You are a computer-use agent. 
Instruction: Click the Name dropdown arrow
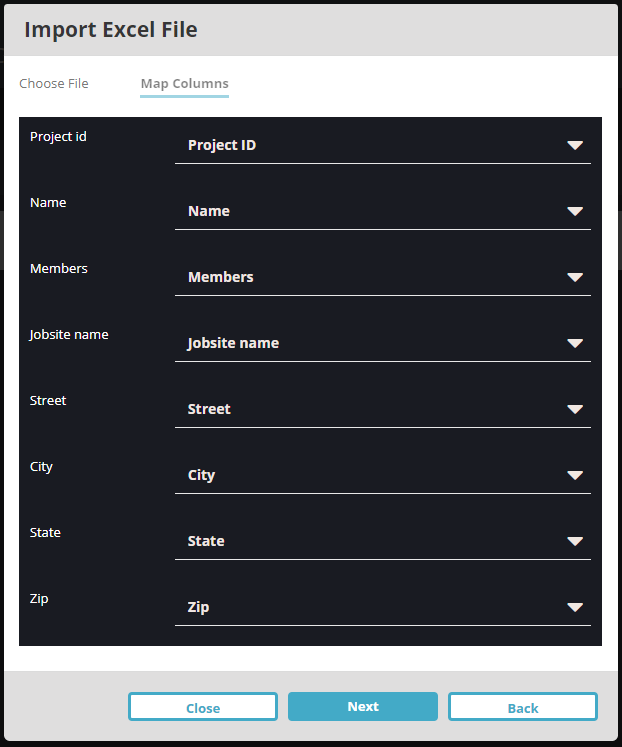tap(575, 211)
